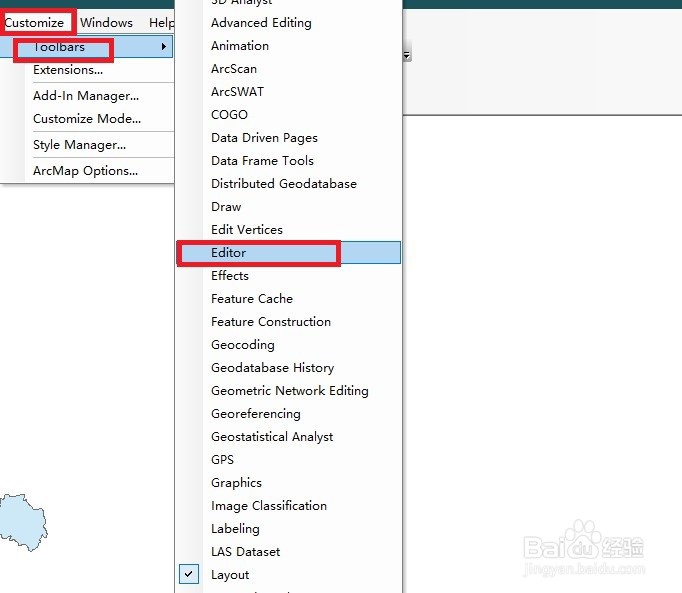This screenshot has height=593, width=682.
Task: Select the Editor toolbar entry
Action: (x=289, y=252)
